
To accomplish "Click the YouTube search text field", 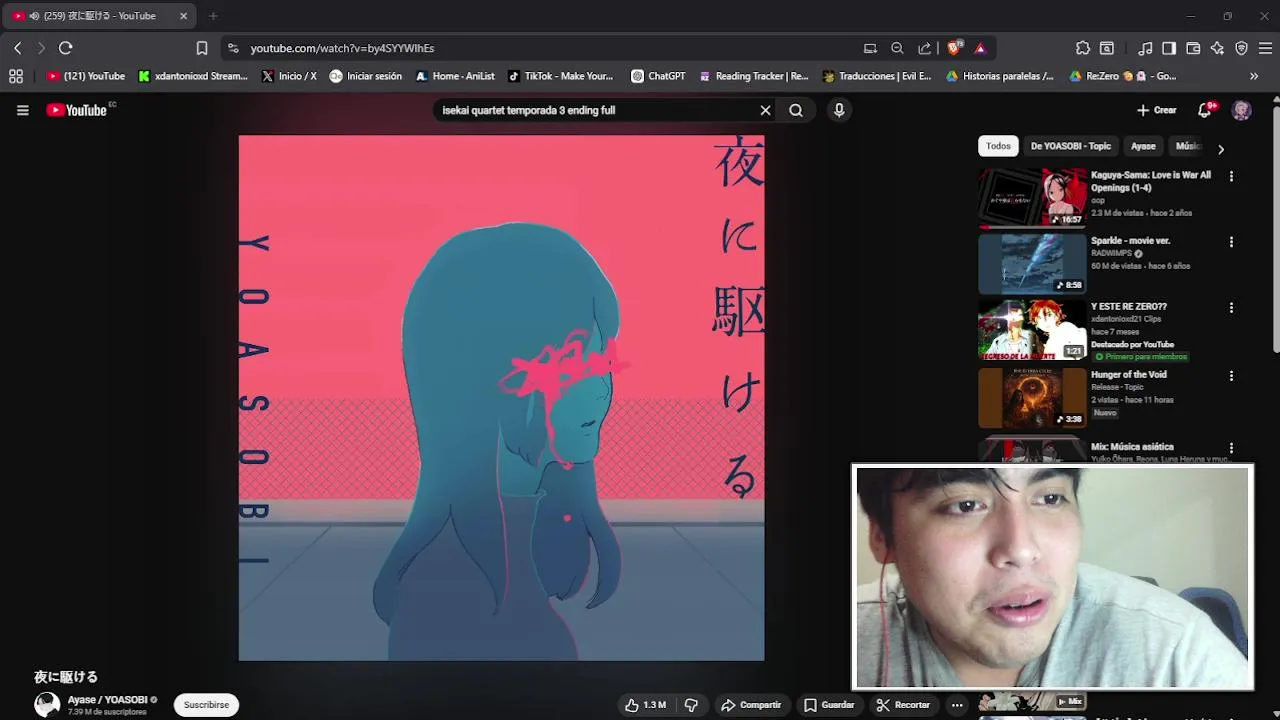I will tap(597, 110).
